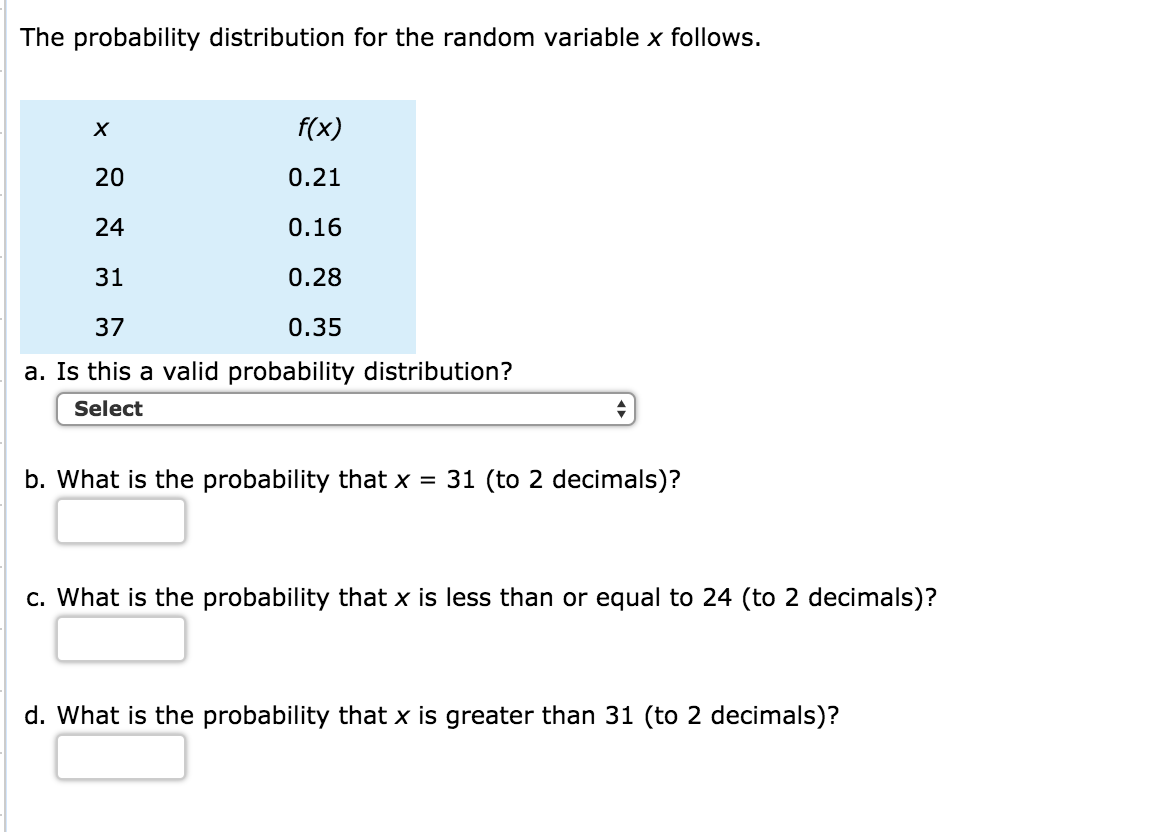Click the answer box under question b
The width and height of the screenshot is (1152, 832).
120,521
